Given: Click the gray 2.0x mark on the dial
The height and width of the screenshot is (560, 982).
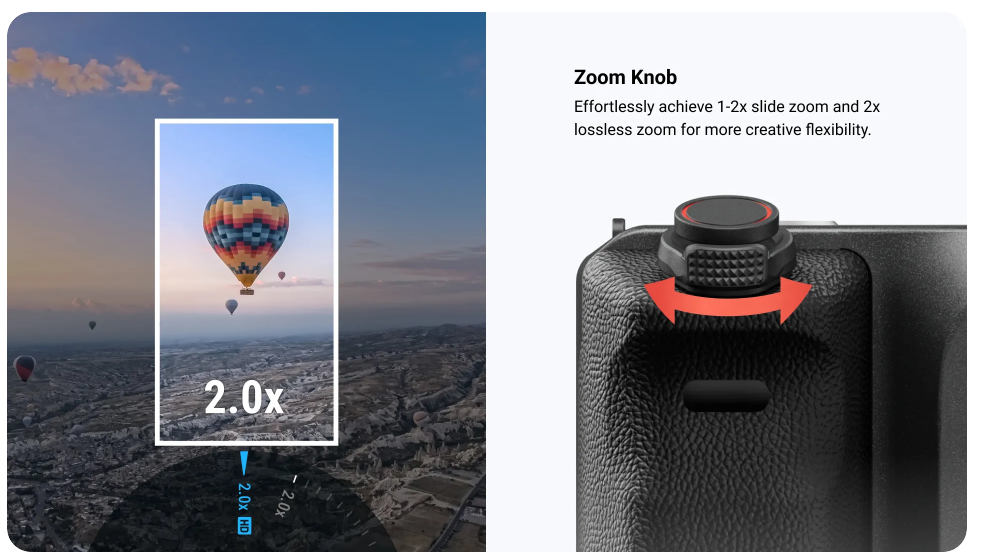Looking at the screenshot, I should 284,503.
